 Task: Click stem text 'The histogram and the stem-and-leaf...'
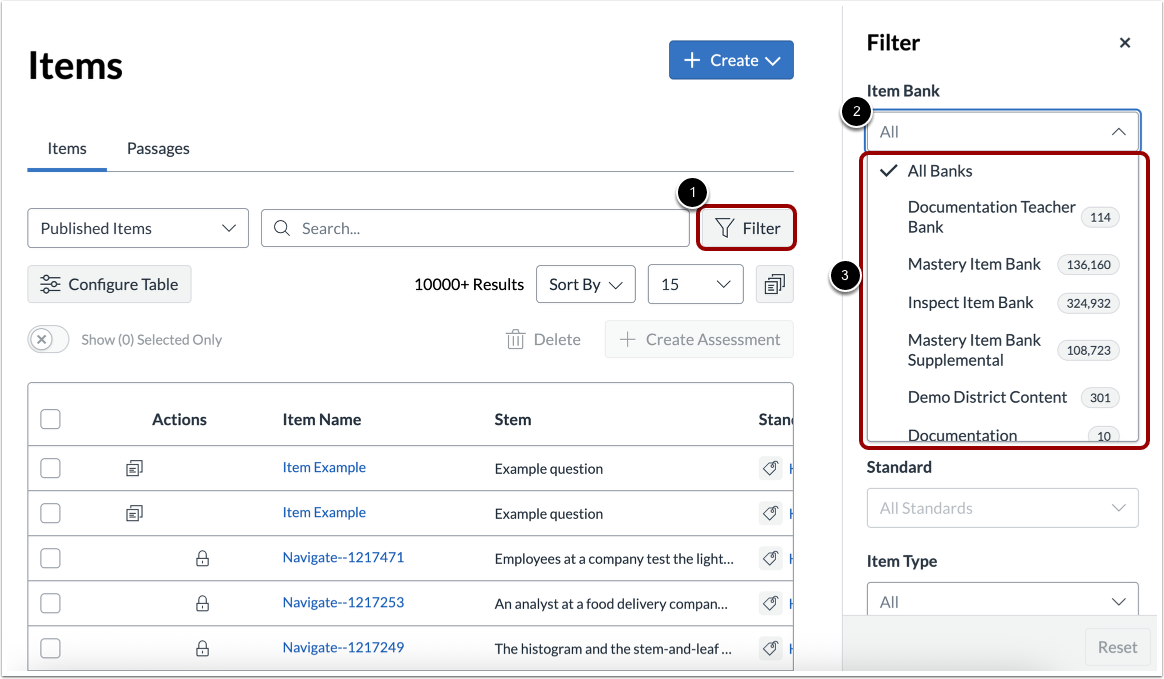coord(613,649)
